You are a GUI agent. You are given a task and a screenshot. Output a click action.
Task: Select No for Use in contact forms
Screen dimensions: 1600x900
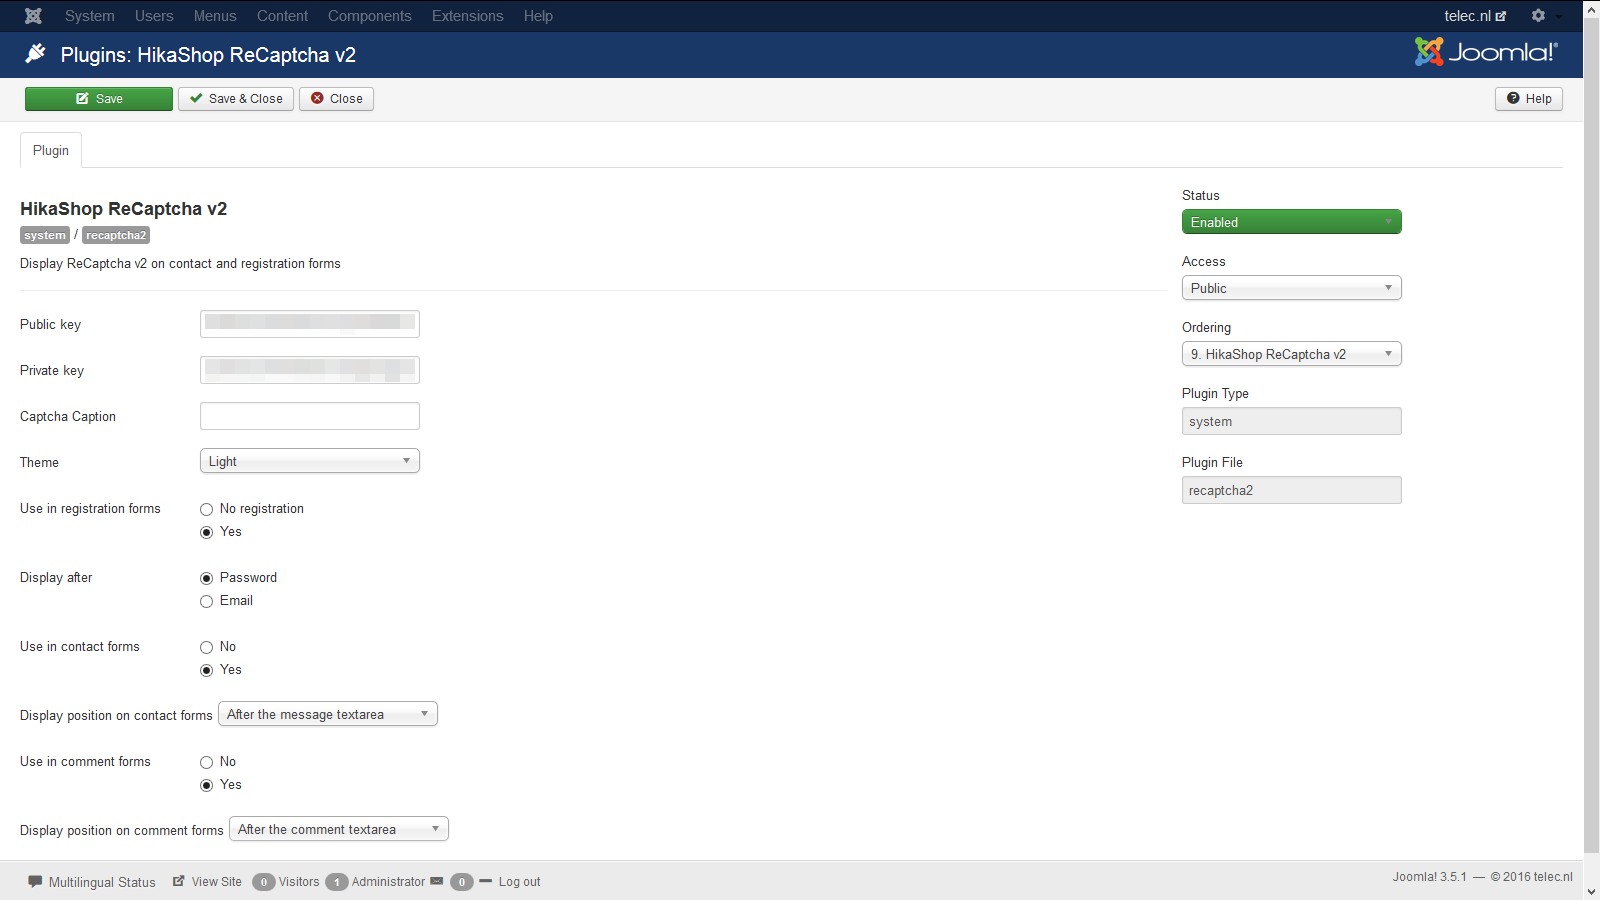pos(207,647)
